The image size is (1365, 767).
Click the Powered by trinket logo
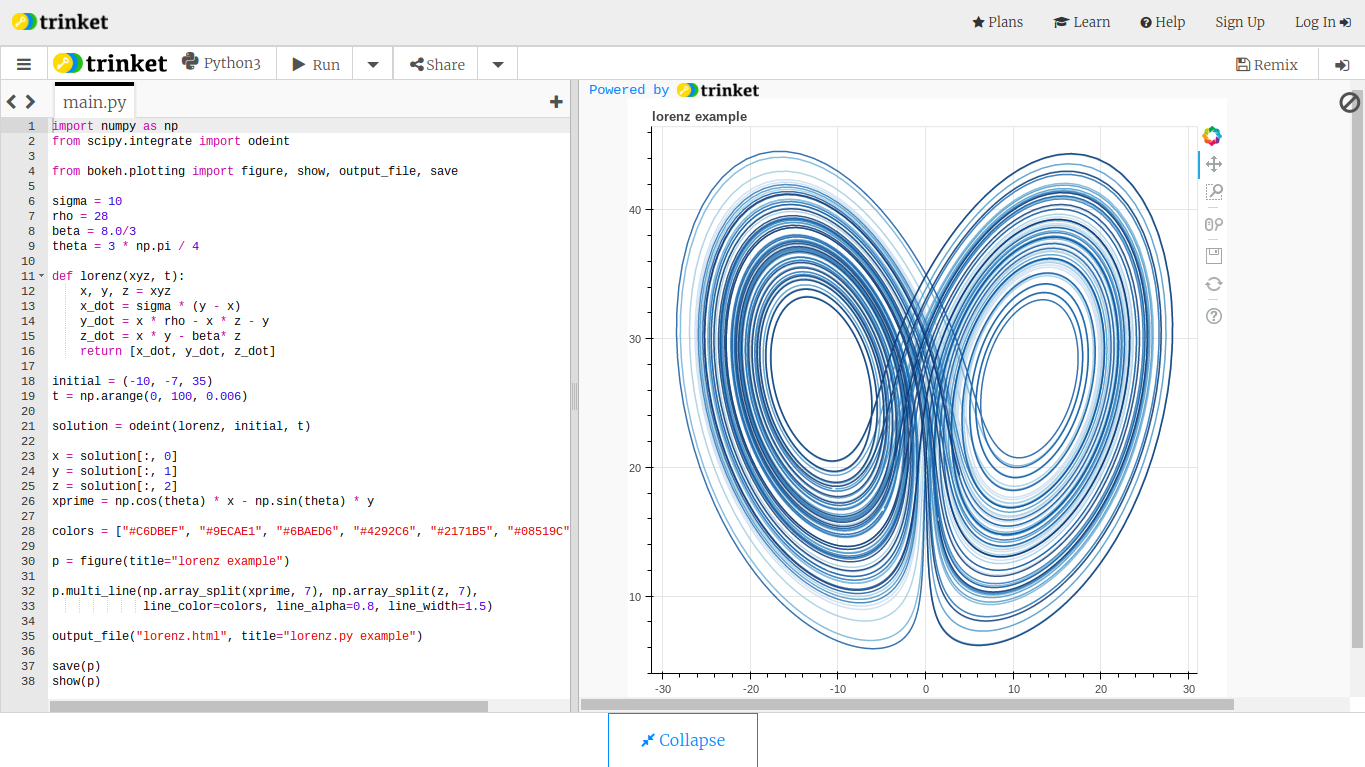coord(718,90)
